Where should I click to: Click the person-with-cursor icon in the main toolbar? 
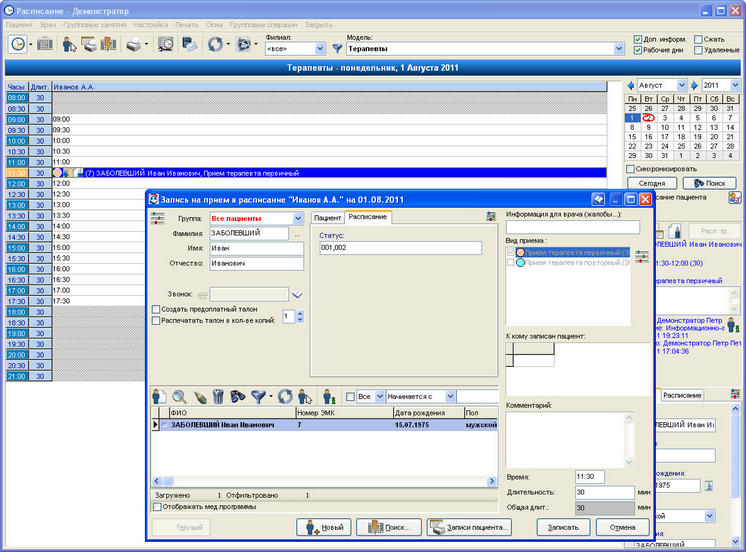click(69, 45)
